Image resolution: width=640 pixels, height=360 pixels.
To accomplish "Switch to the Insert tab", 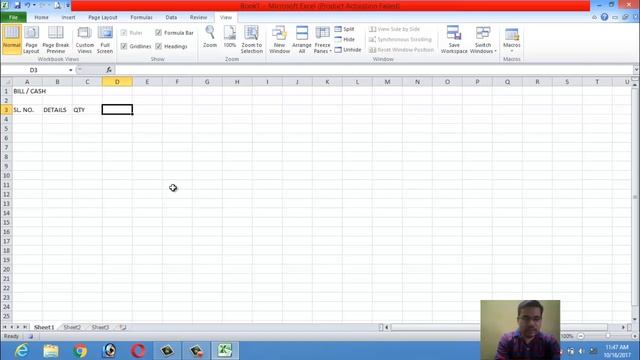I will click(68, 18).
